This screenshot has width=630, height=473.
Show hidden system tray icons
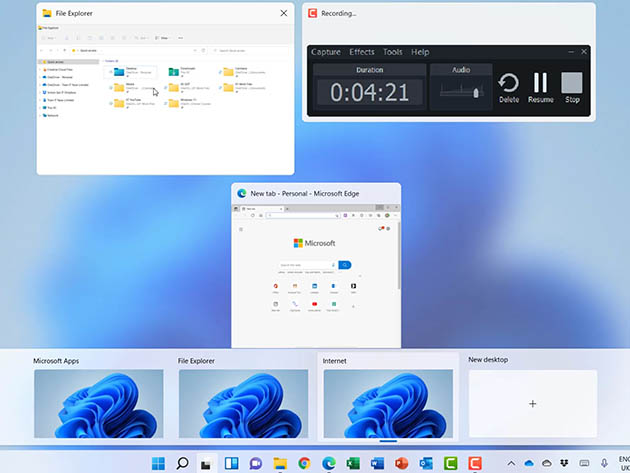(x=511, y=463)
